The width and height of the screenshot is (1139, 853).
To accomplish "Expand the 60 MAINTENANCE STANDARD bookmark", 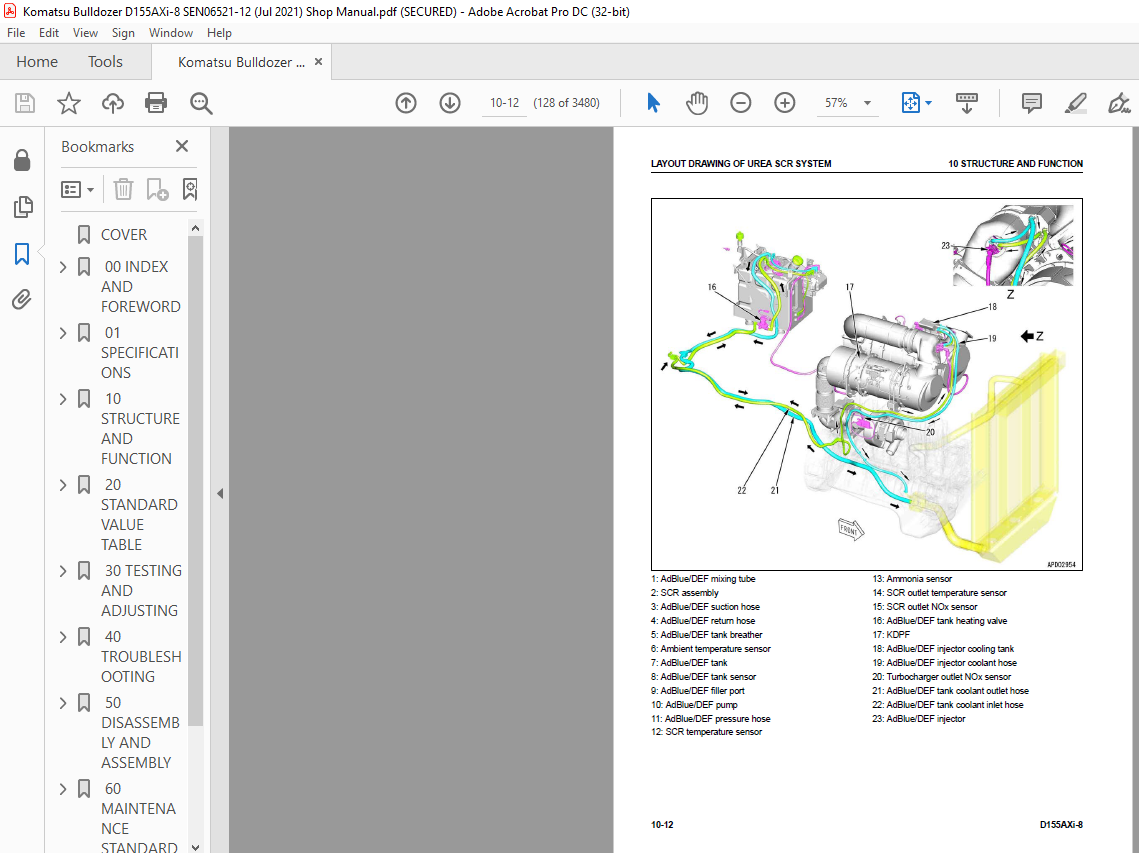I will (x=62, y=790).
